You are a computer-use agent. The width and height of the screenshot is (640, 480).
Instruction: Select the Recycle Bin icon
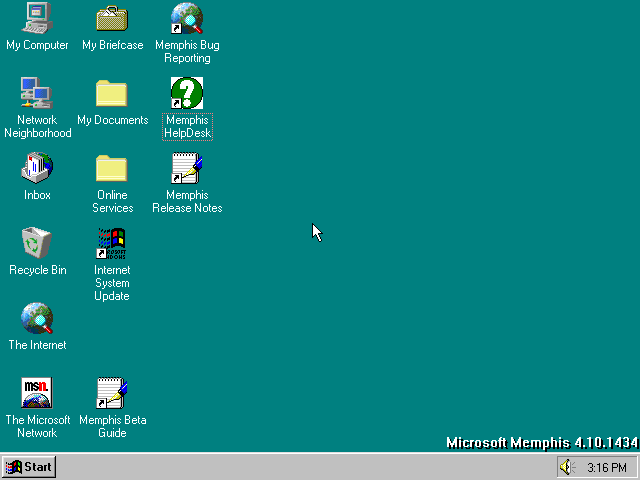coord(37,243)
